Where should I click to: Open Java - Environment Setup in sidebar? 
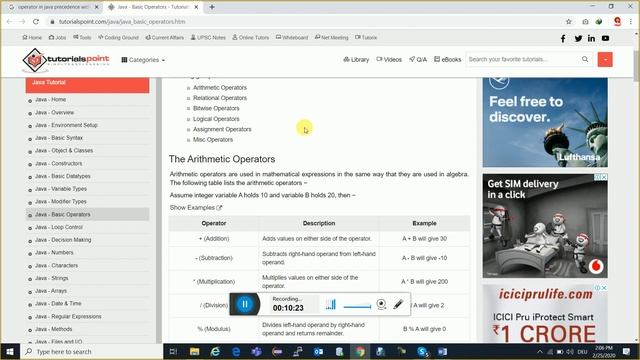(66, 125)
